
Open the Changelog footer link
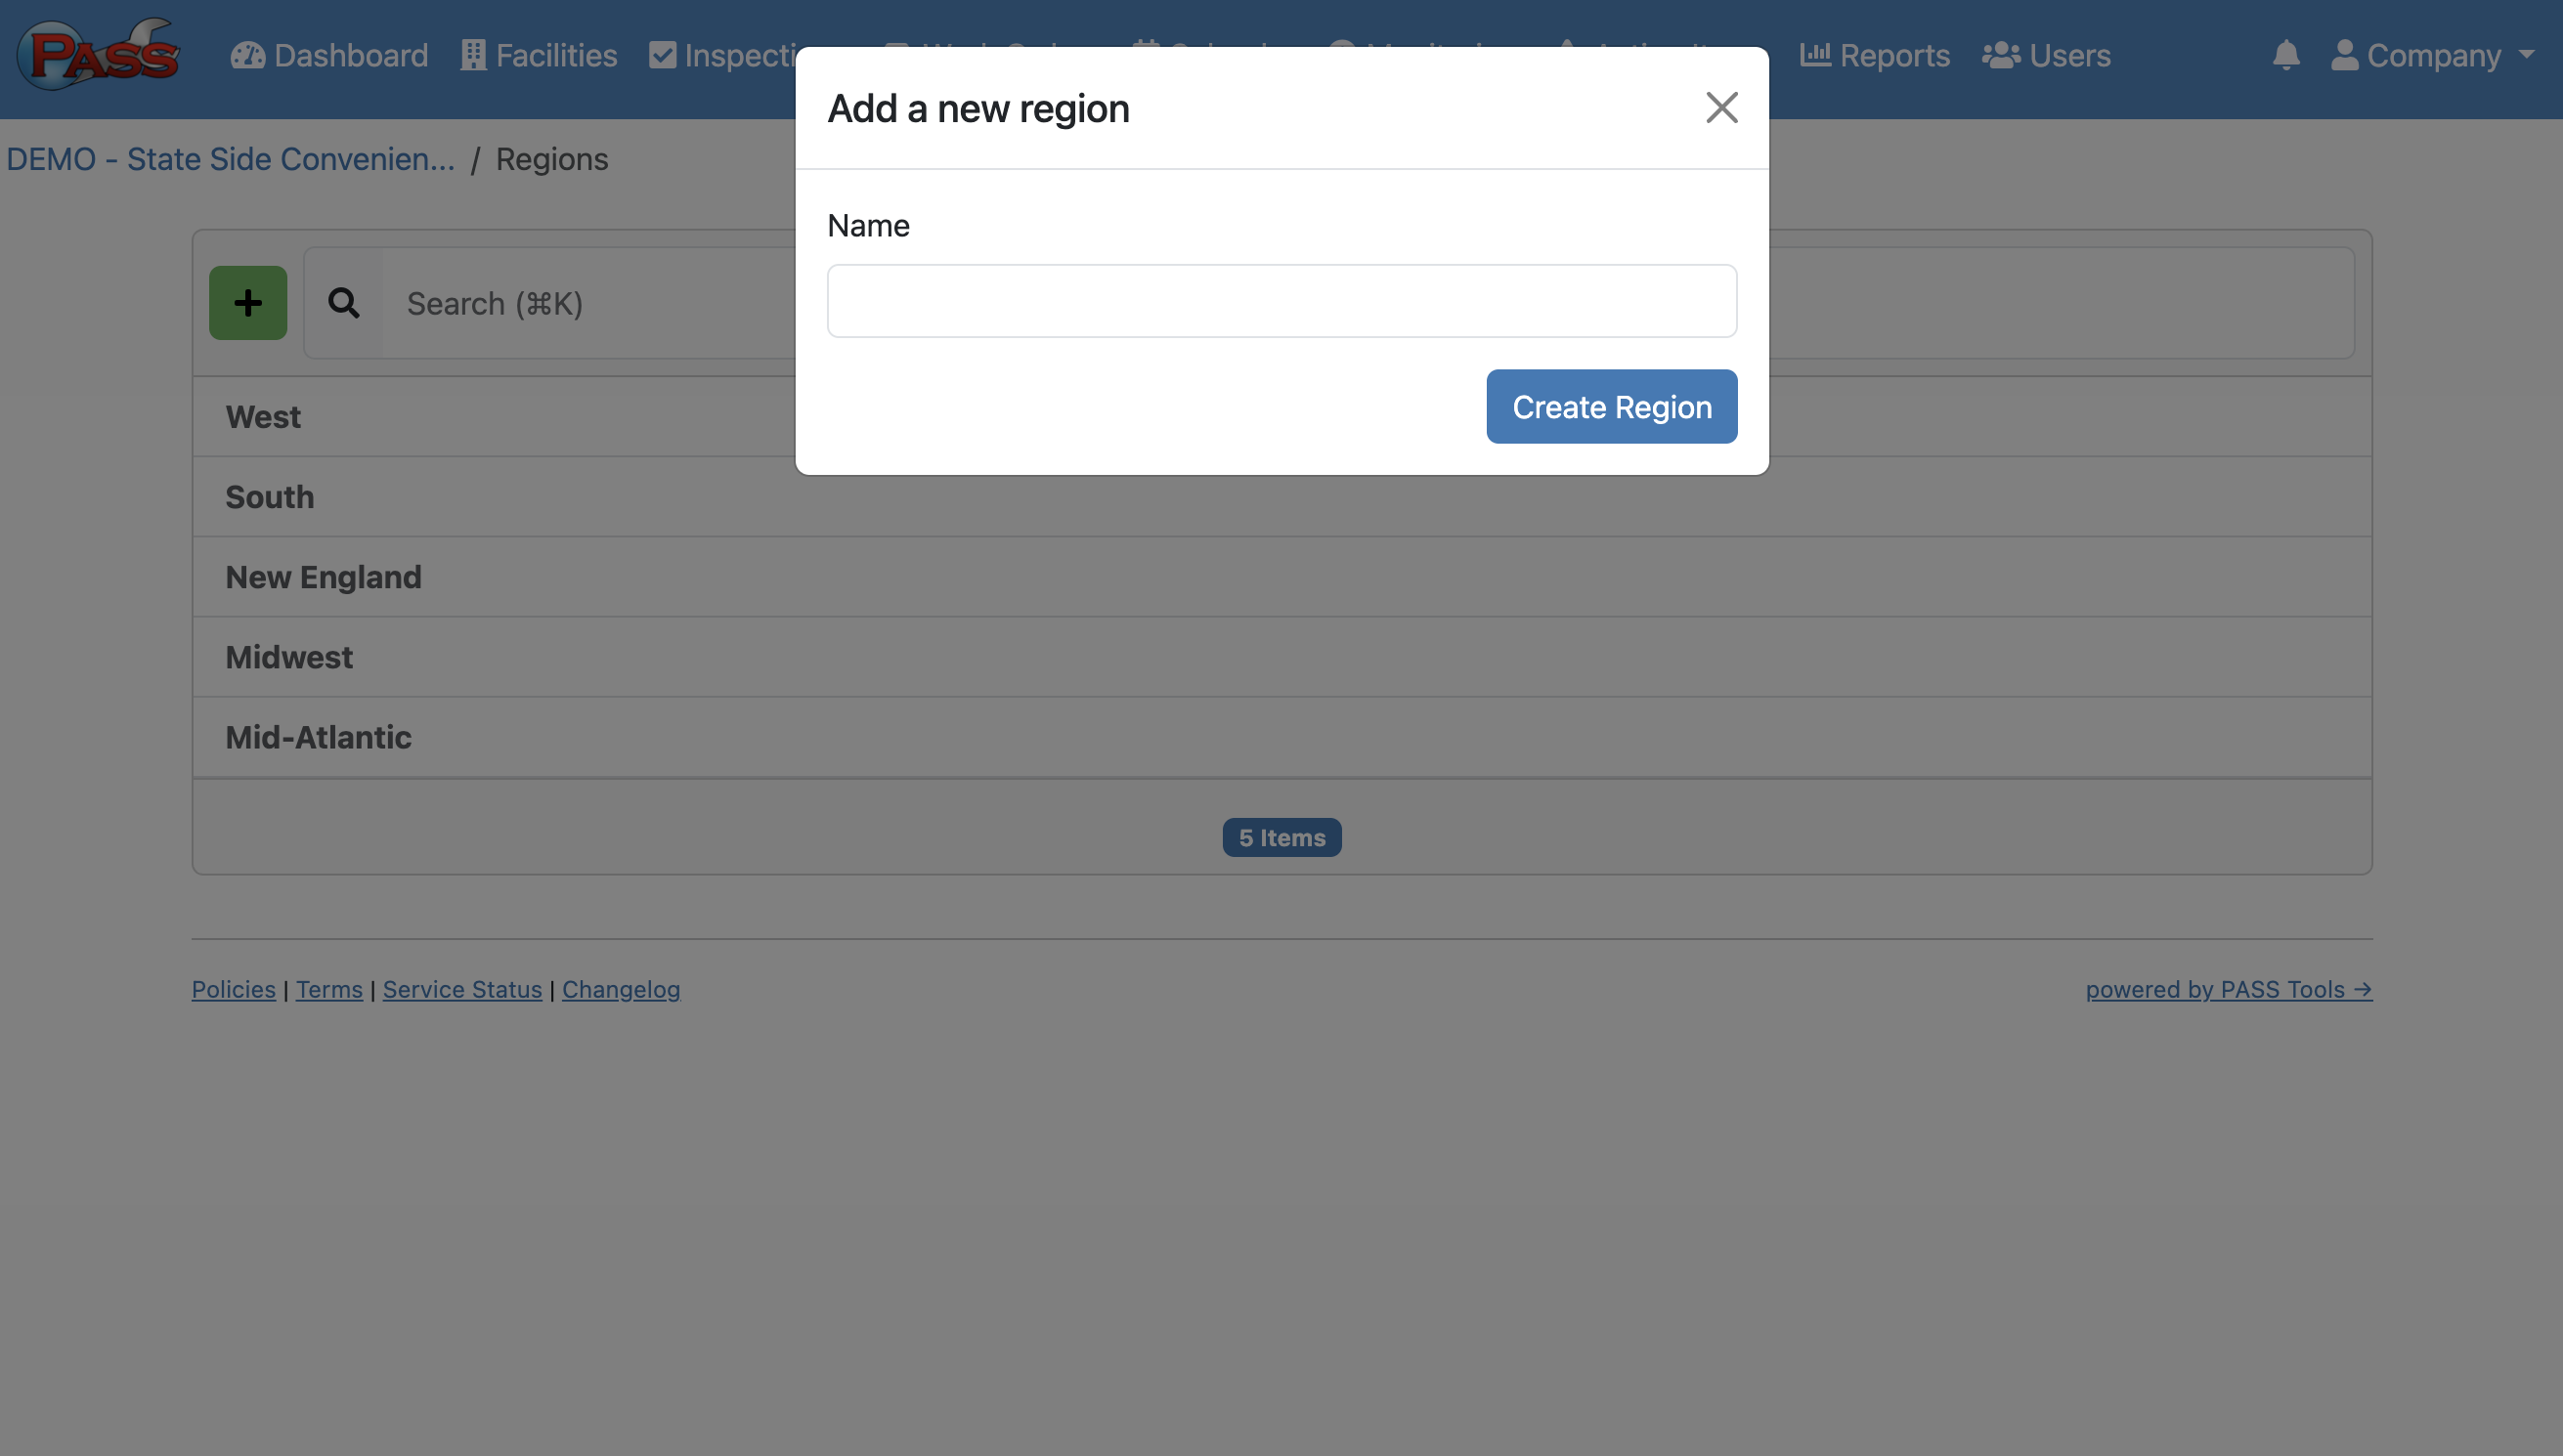[621, 989]
